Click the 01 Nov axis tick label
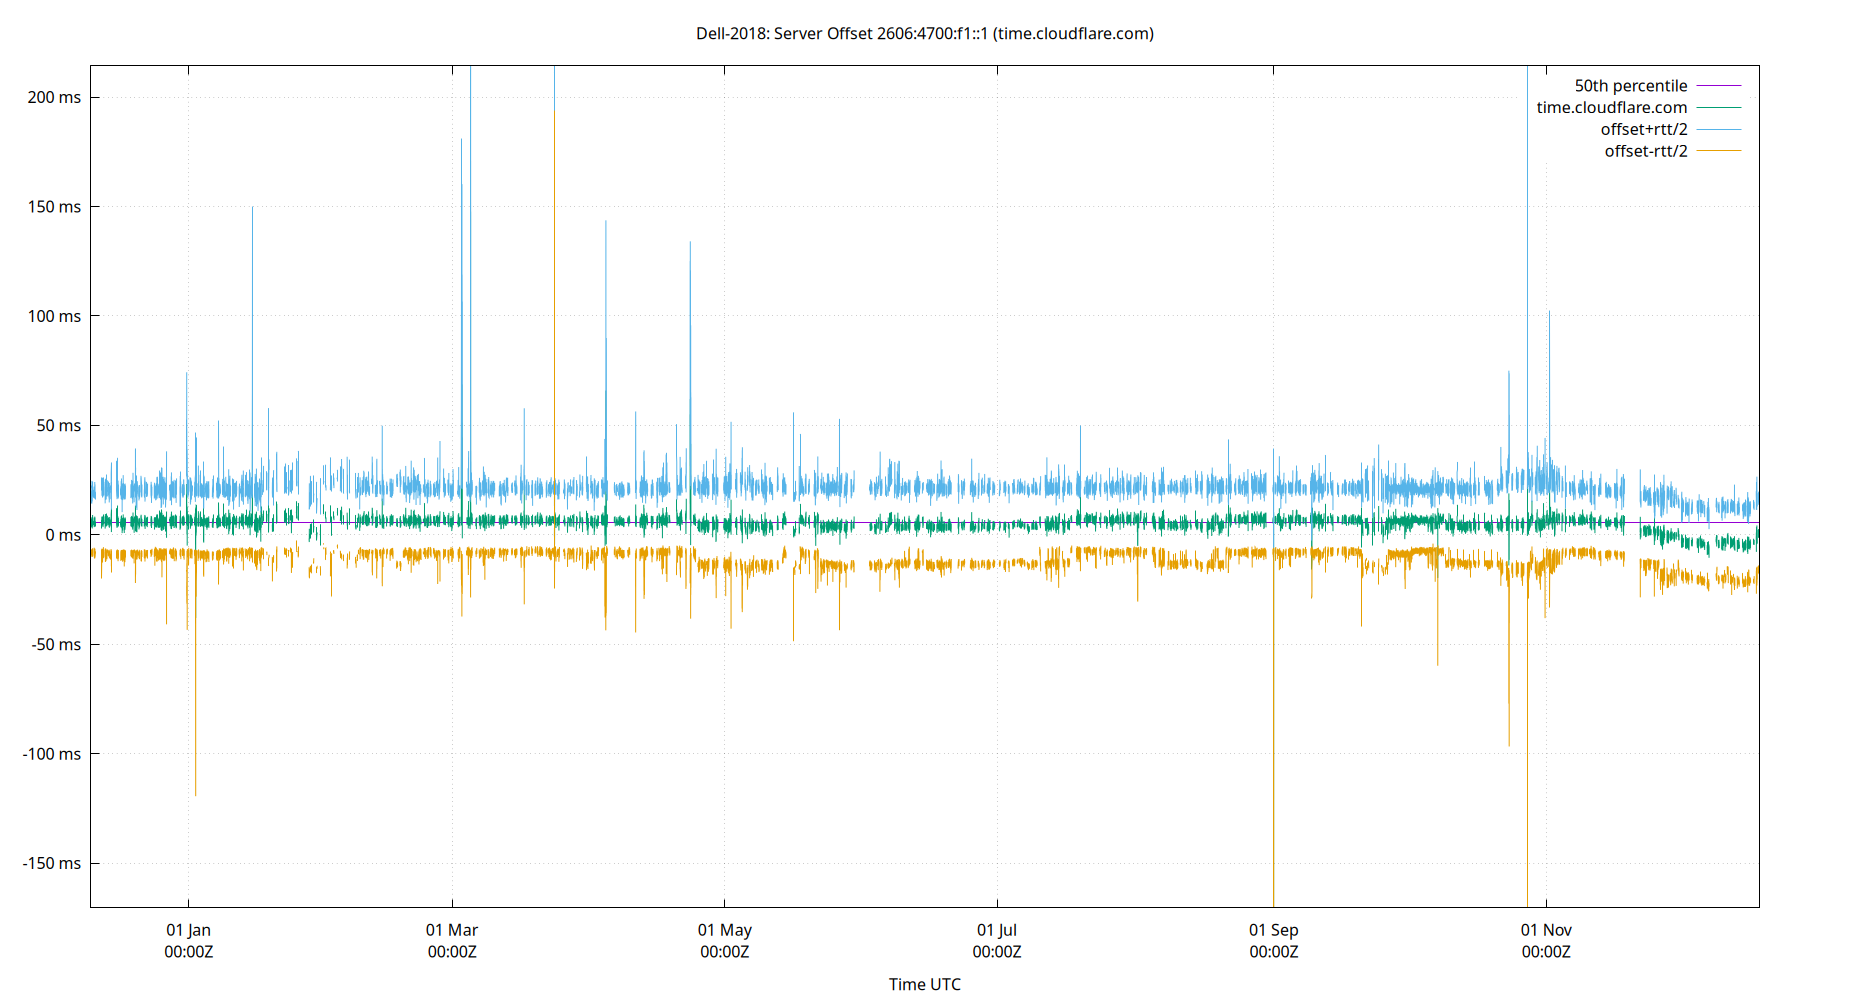The height and width of the screenshot is (1000, 1850). [1546, 930]
